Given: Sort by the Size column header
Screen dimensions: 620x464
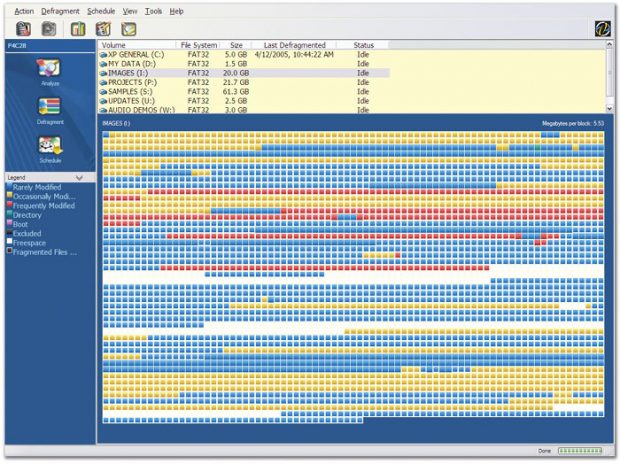Looking at the screenshot, I should click(236, 45).
